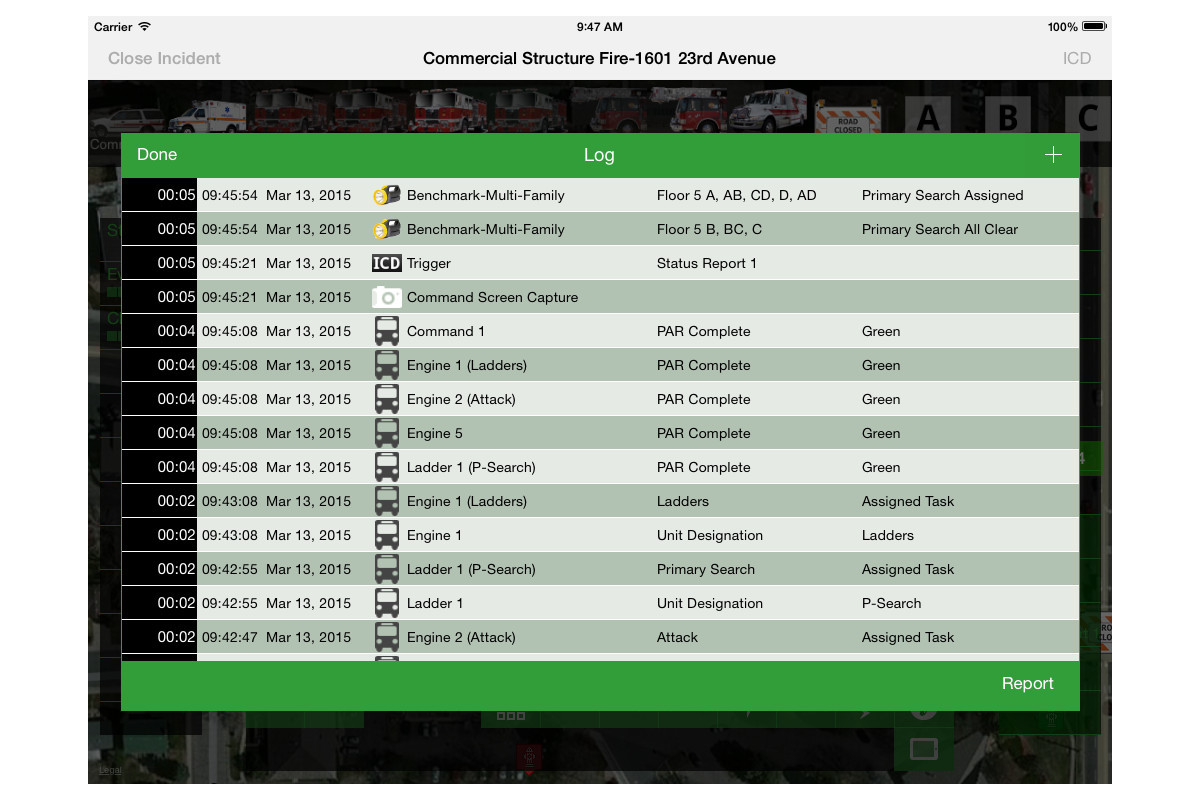Screen dimensions: 1200x800
Task: Click the camera icon for Command Screen Capture
Action: pyautogui.click(x=386, y=298)
